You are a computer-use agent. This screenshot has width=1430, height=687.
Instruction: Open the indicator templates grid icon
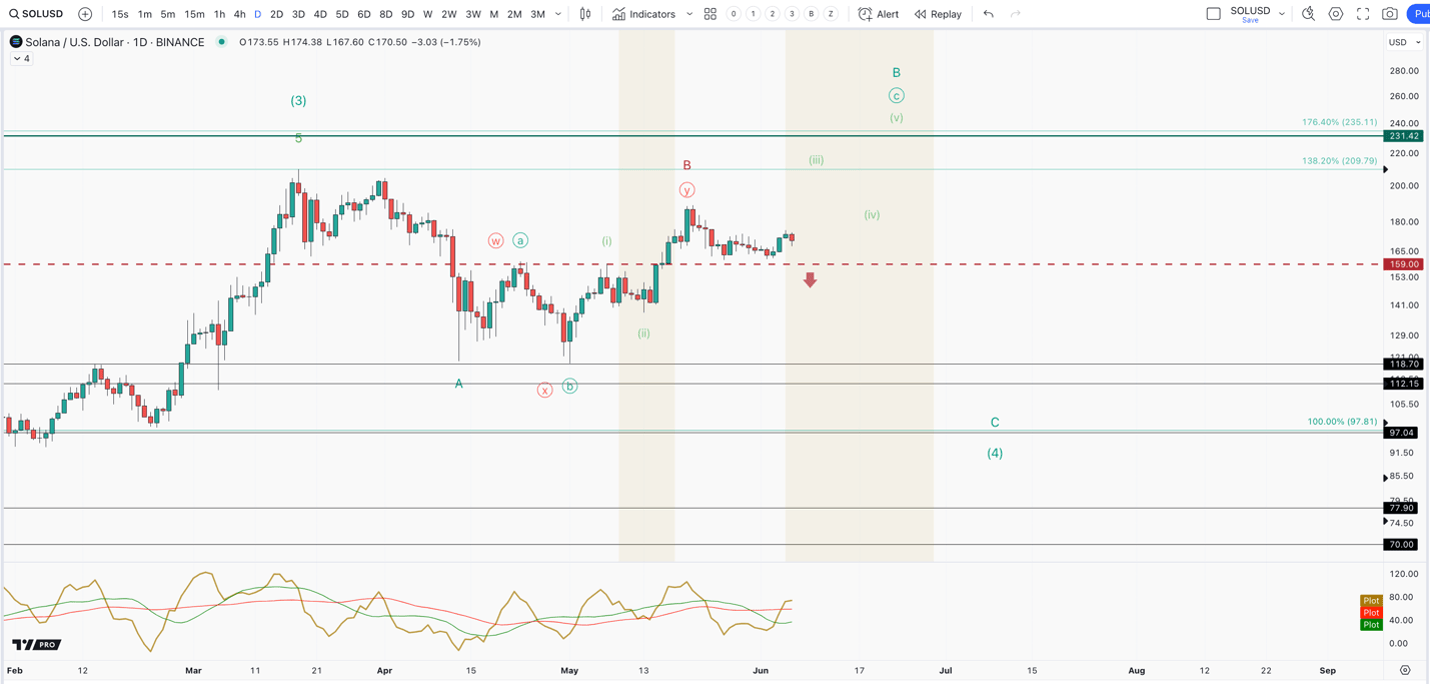pos(710,14)
